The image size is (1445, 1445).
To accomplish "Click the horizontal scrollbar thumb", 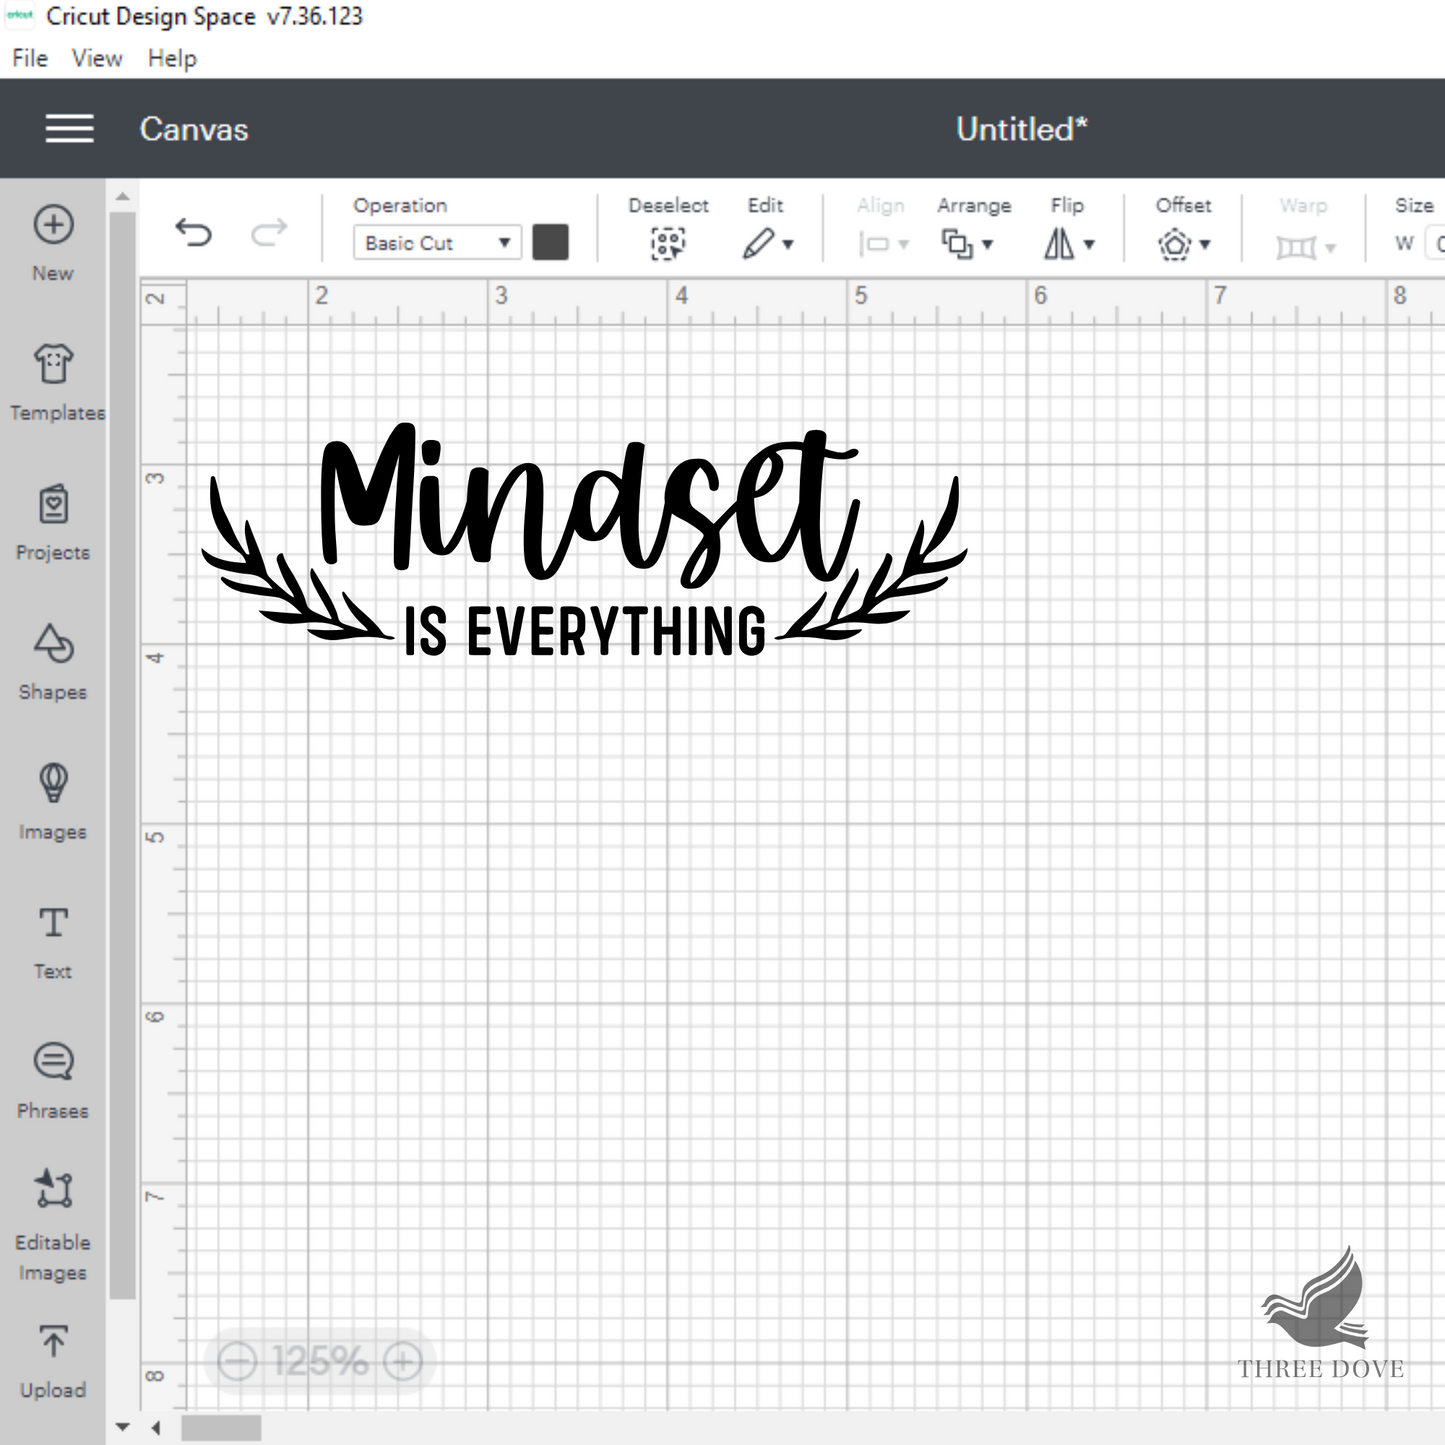I will pyautogui.click(x=221, y=1428).
